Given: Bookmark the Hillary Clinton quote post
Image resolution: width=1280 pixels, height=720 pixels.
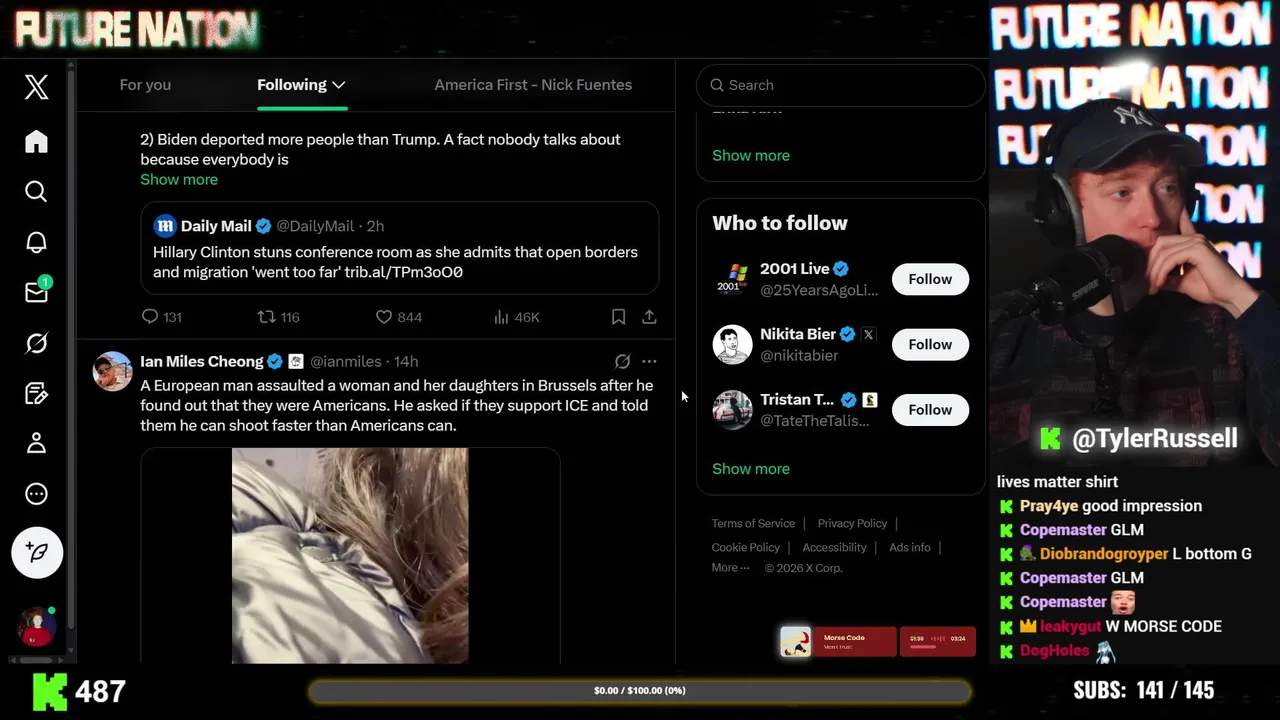Looking at the screenshot, I should (618, 316).
